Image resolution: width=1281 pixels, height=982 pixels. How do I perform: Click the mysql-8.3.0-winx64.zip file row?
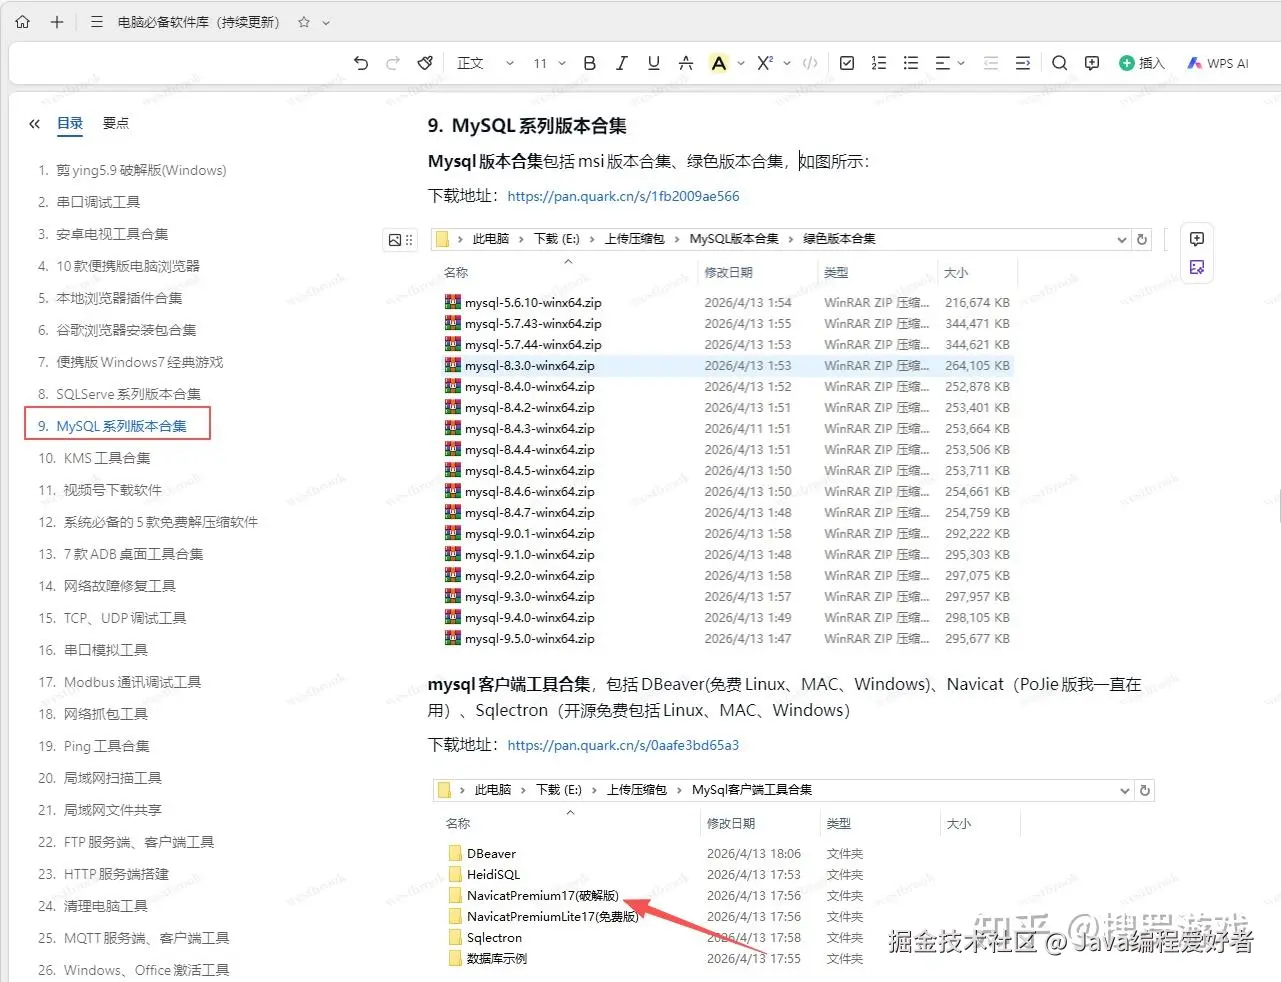(728, 365)
